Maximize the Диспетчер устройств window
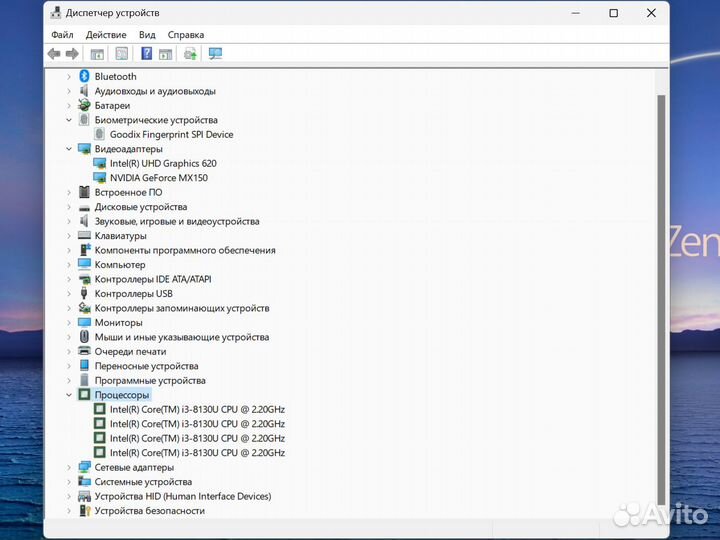This screenshot has height=540, width=720. (613, 13)
